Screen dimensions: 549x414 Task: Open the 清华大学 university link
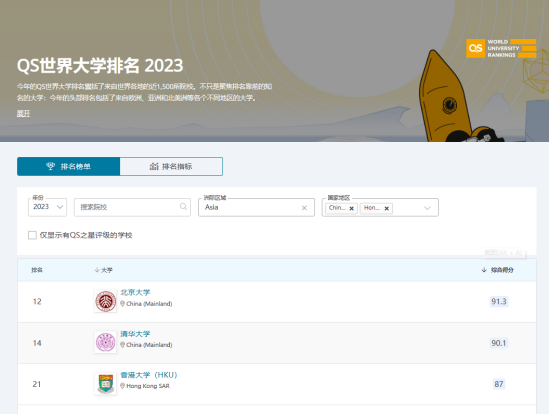point(135,334)
